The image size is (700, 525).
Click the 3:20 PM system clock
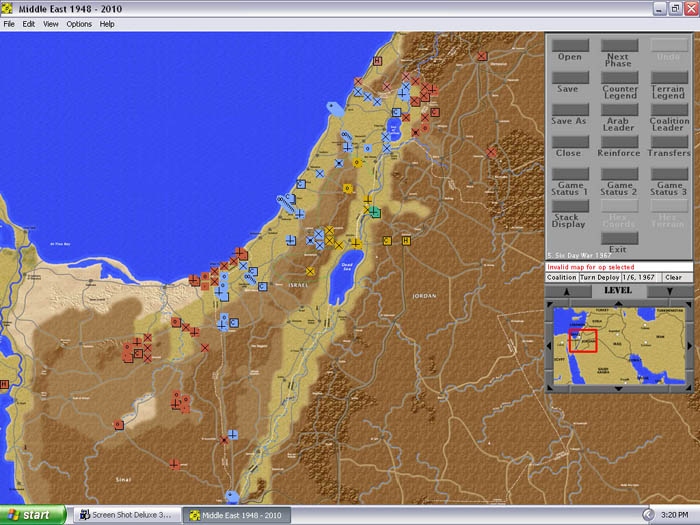pyautogui.click(x=674, y=515)
